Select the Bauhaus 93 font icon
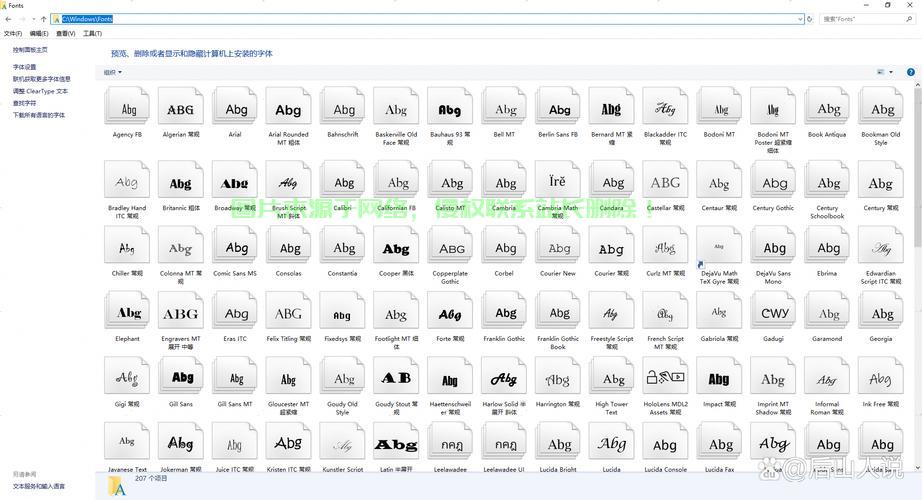922x500 pixels. [450, 106]
